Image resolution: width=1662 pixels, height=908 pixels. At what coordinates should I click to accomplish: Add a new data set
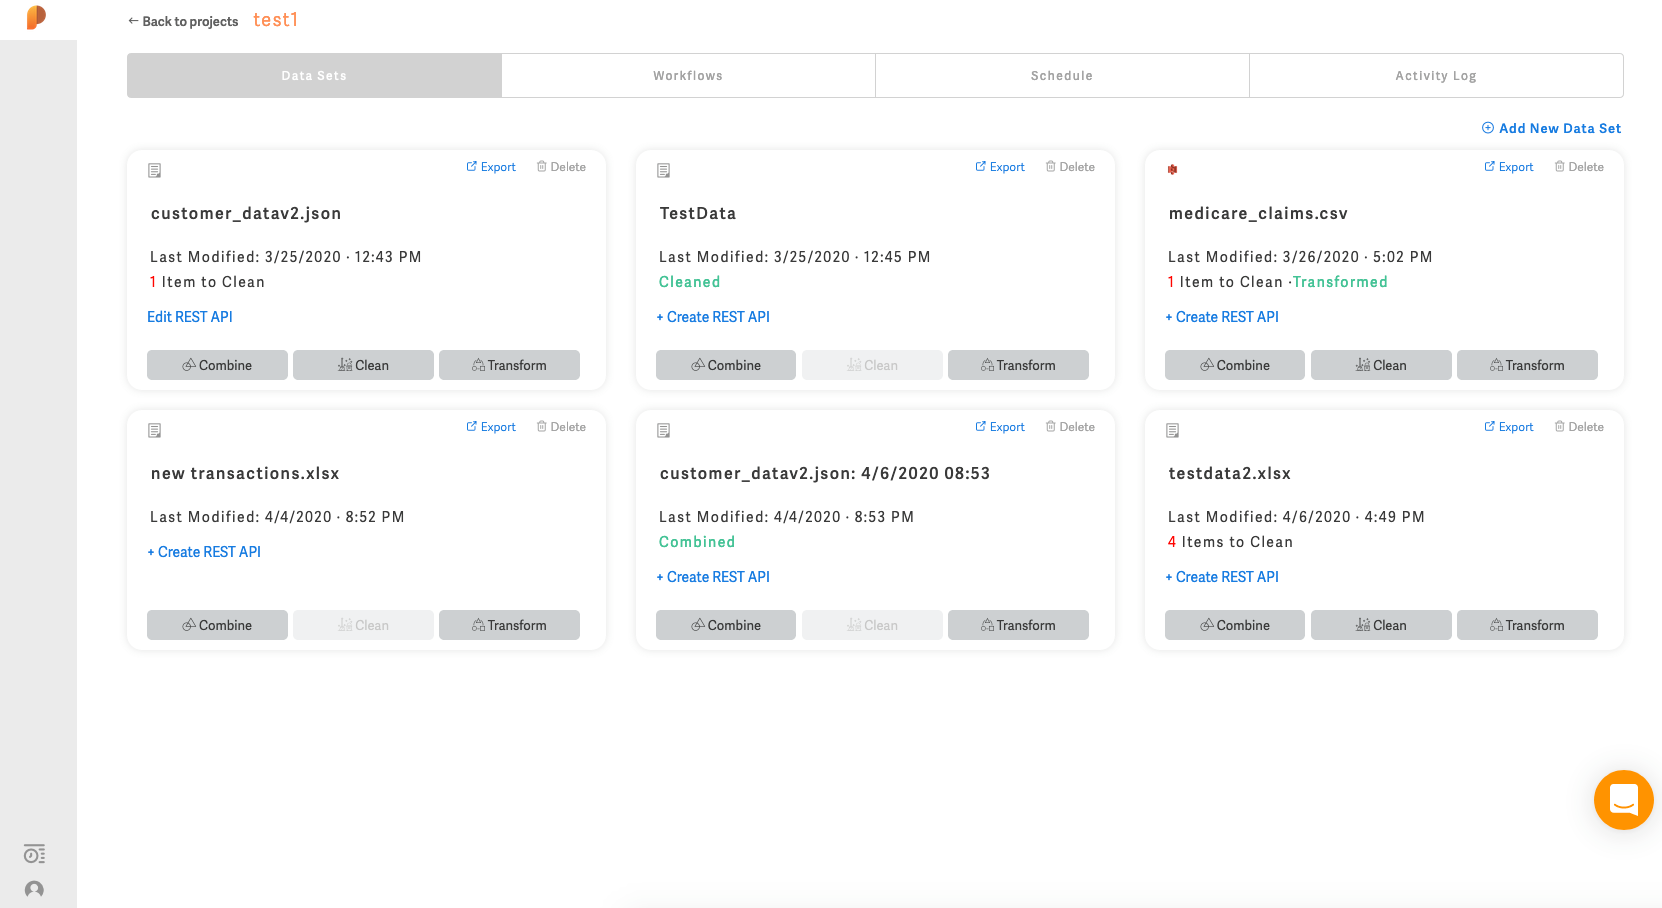(1551, 128)
